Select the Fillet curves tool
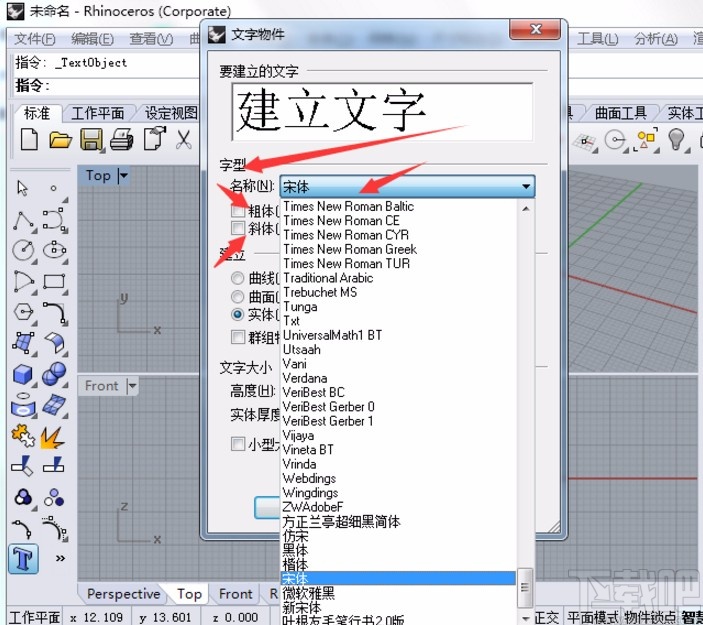This screenshot has width=703, height=625. (x=54, y=312)
